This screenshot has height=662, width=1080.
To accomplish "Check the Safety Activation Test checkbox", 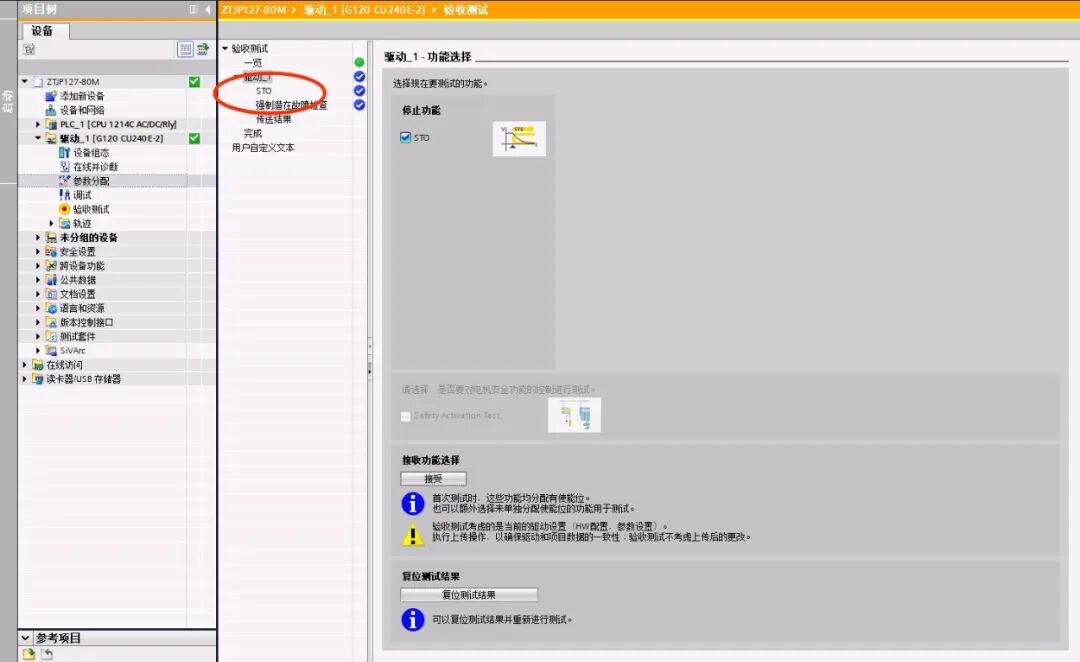I will tap(405, 416).
